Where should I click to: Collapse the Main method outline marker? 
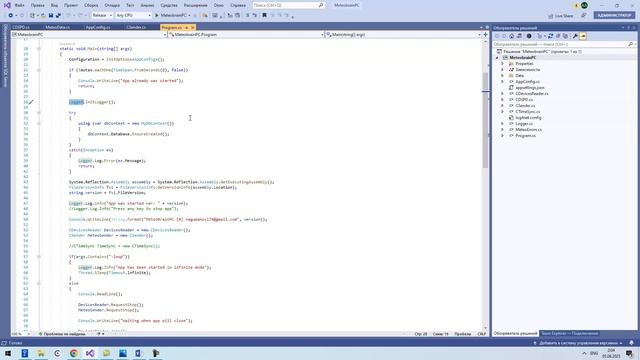(39, 49)
